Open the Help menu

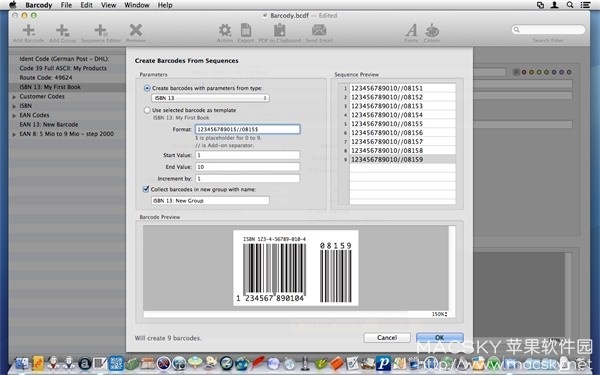[x=165, y=5]
